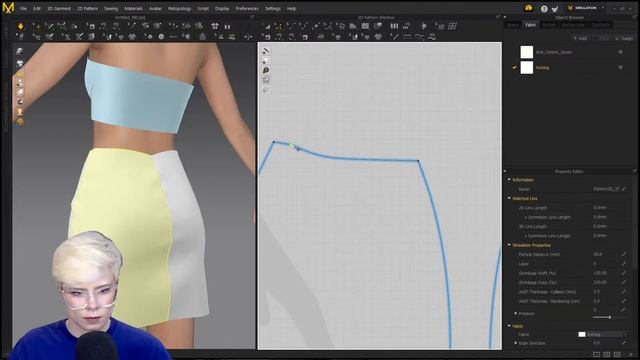Screen dimensions: 640x360
Task: Toggle the orange sphere icon in 3D sidebar
Action: 20,121
